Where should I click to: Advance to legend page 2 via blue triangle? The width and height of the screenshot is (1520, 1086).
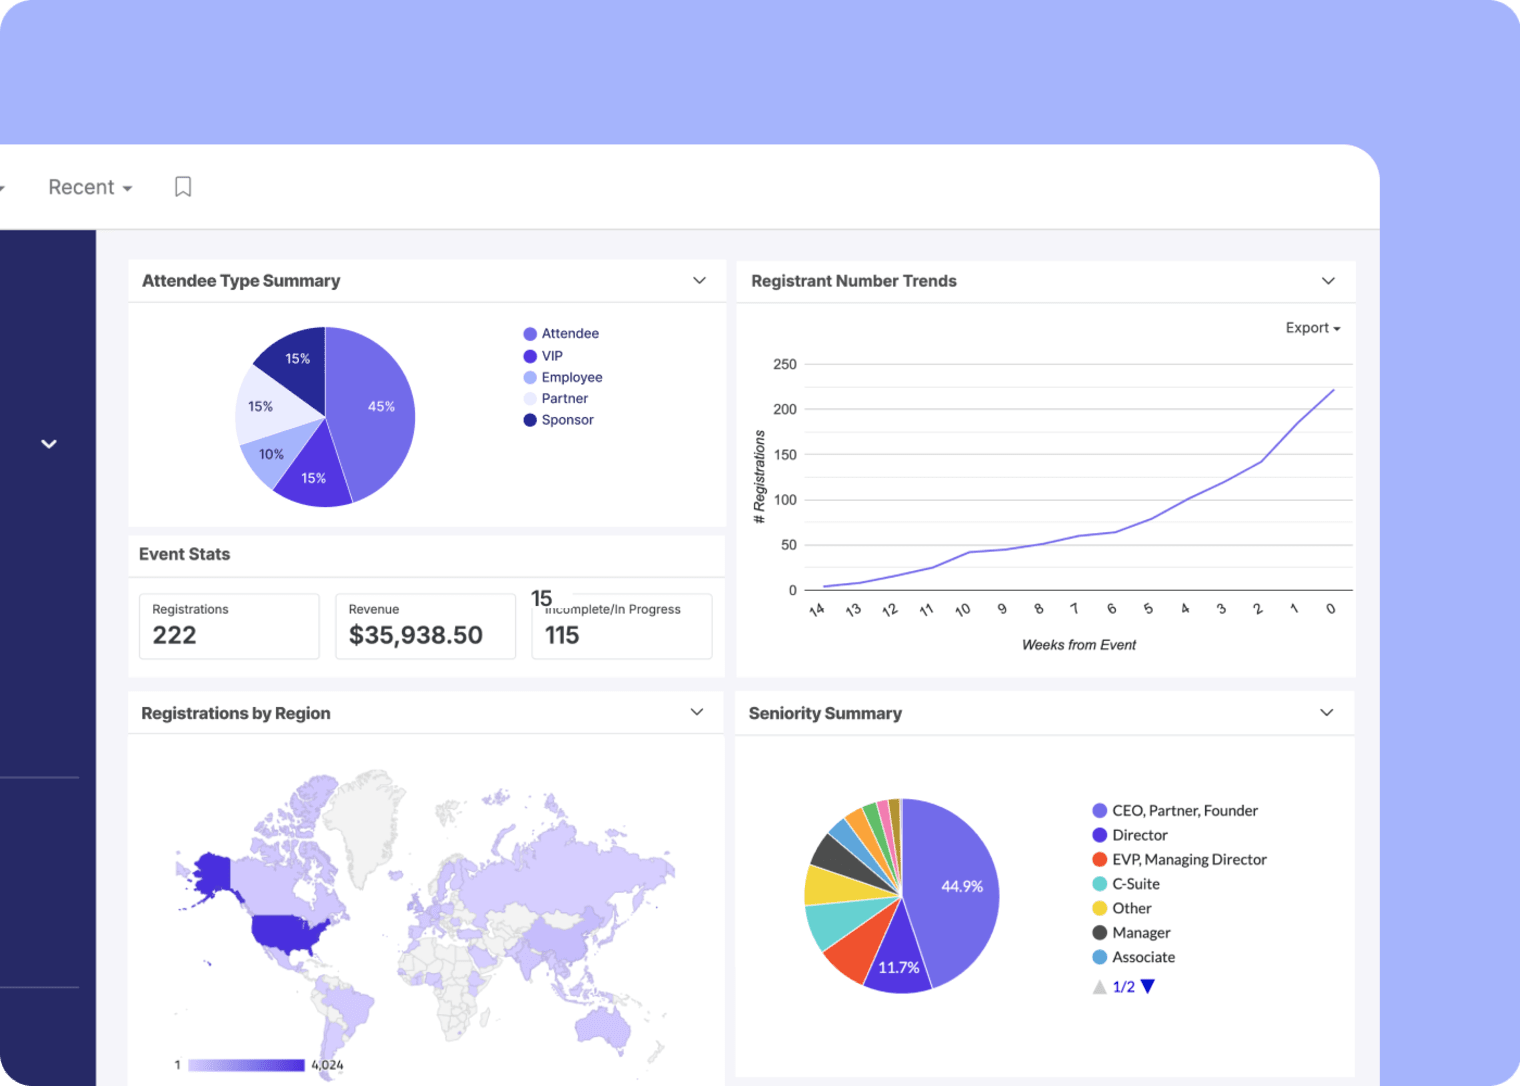1146,986
